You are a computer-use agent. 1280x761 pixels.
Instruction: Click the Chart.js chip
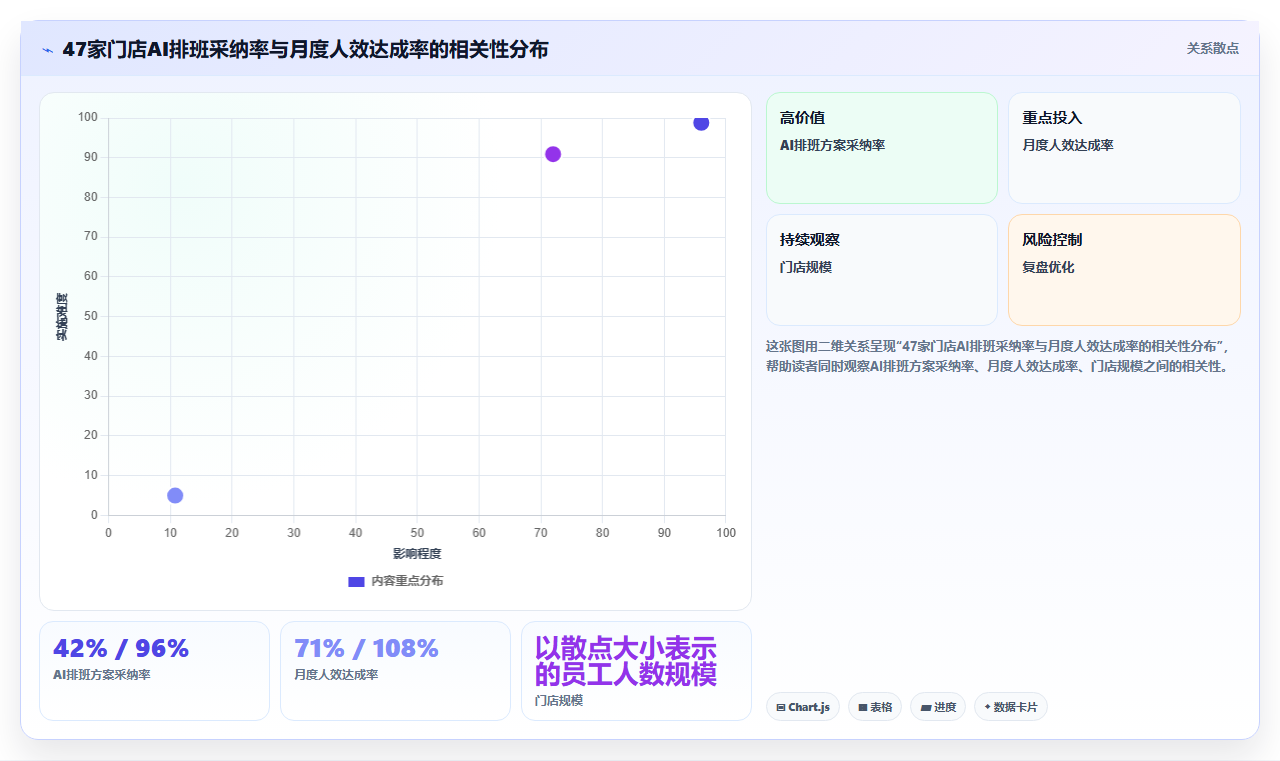pyautogui.click(x=803, y=707)
